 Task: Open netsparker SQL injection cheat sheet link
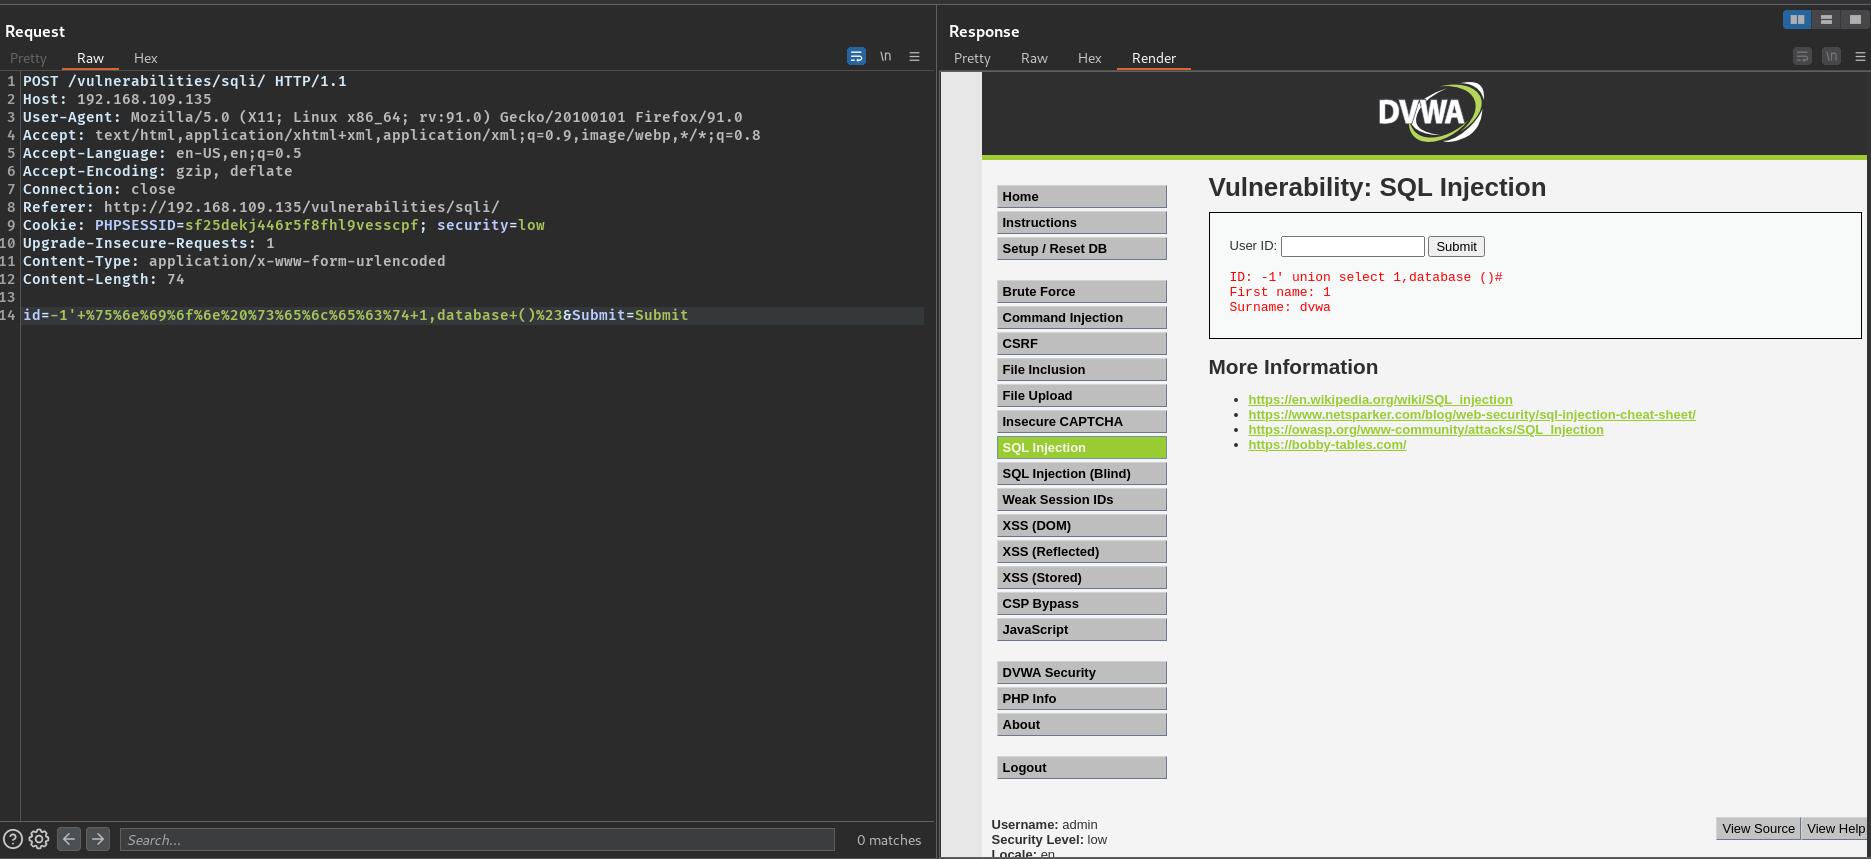(x=1472, y=414)
